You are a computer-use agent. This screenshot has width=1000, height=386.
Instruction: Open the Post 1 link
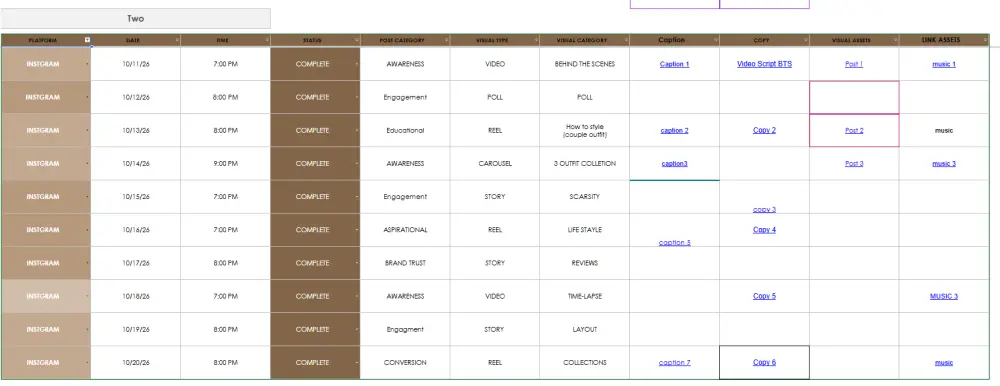click(854, 64)
